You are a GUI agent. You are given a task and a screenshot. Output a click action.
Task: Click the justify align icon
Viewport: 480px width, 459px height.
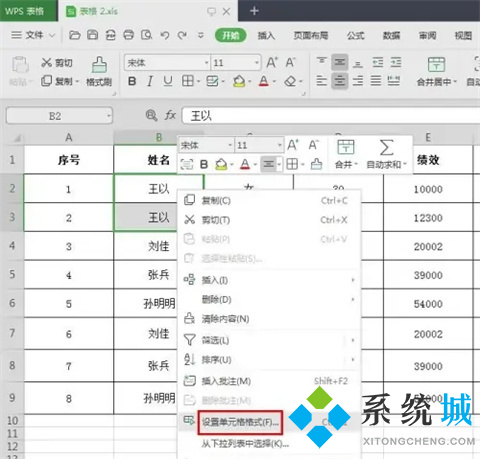(x=376, y=81)
